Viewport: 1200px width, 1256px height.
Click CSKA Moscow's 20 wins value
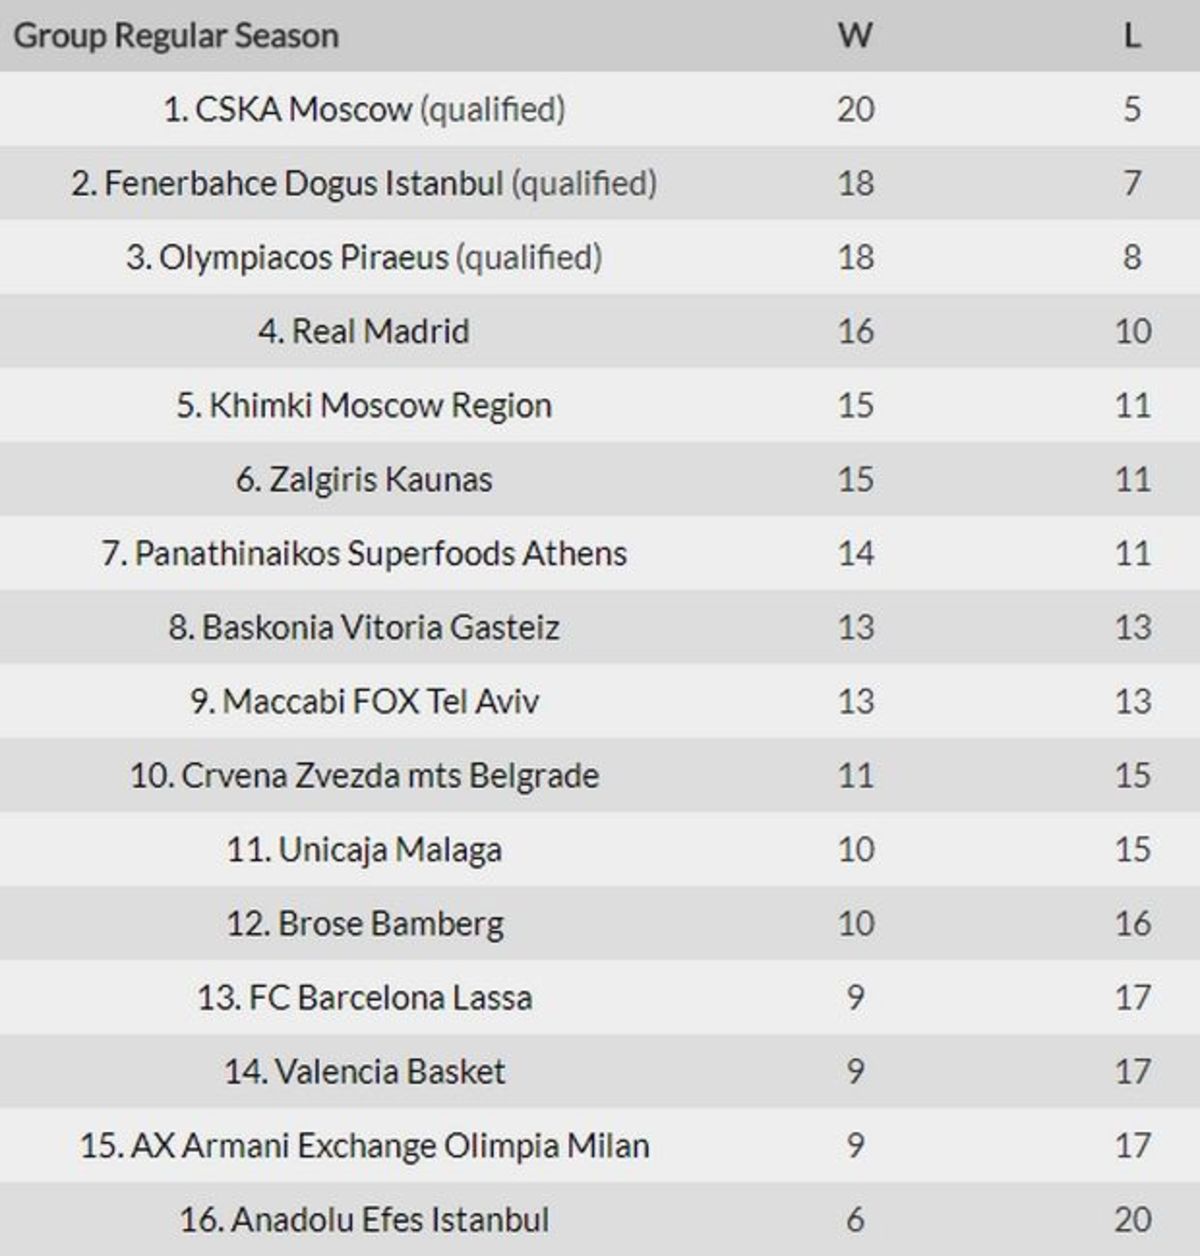point(856,109)
